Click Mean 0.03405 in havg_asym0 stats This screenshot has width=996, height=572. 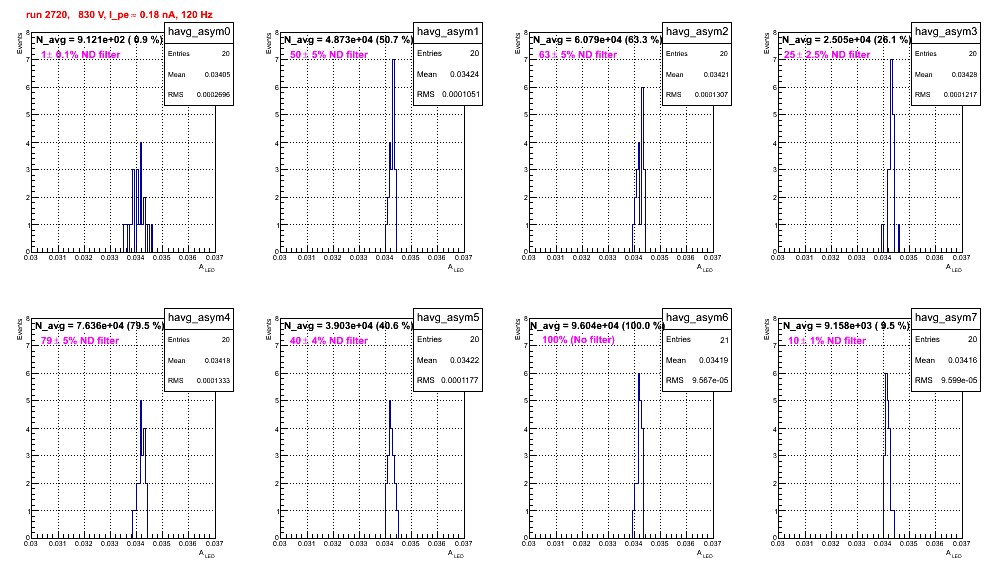coord(199,74)
